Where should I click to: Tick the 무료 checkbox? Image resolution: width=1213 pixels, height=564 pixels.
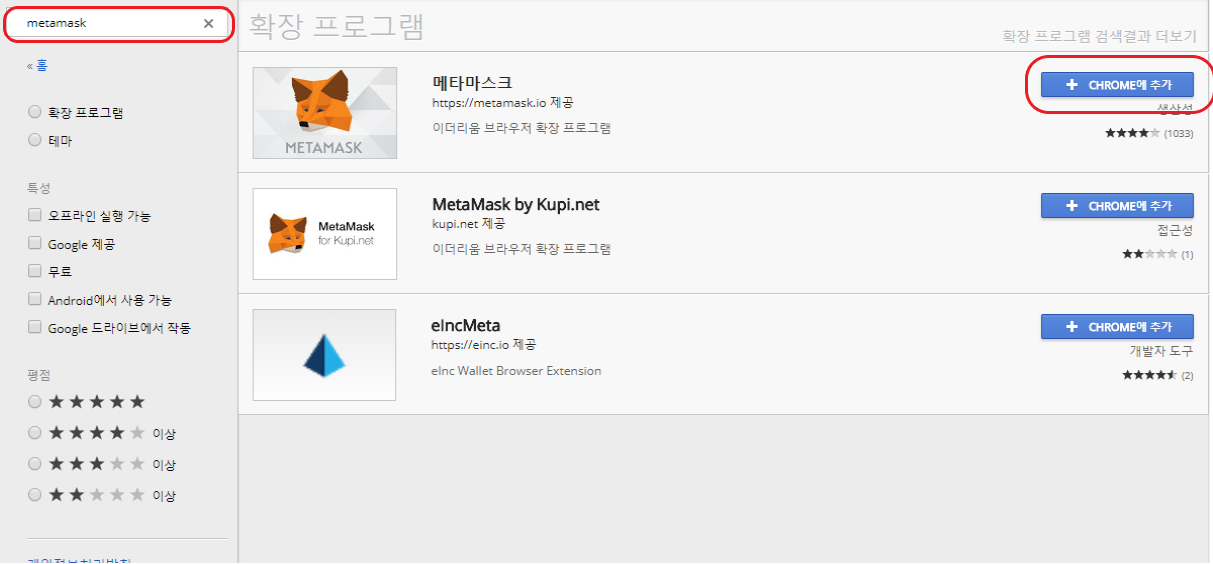click(35, 271)
